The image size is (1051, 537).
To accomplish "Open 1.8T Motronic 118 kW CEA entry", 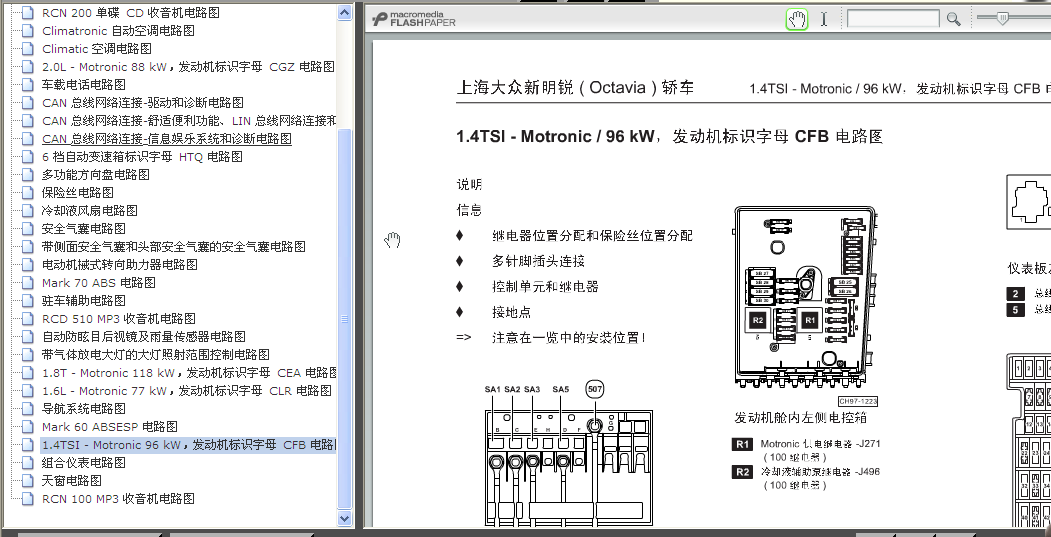I will click(189, 373).
